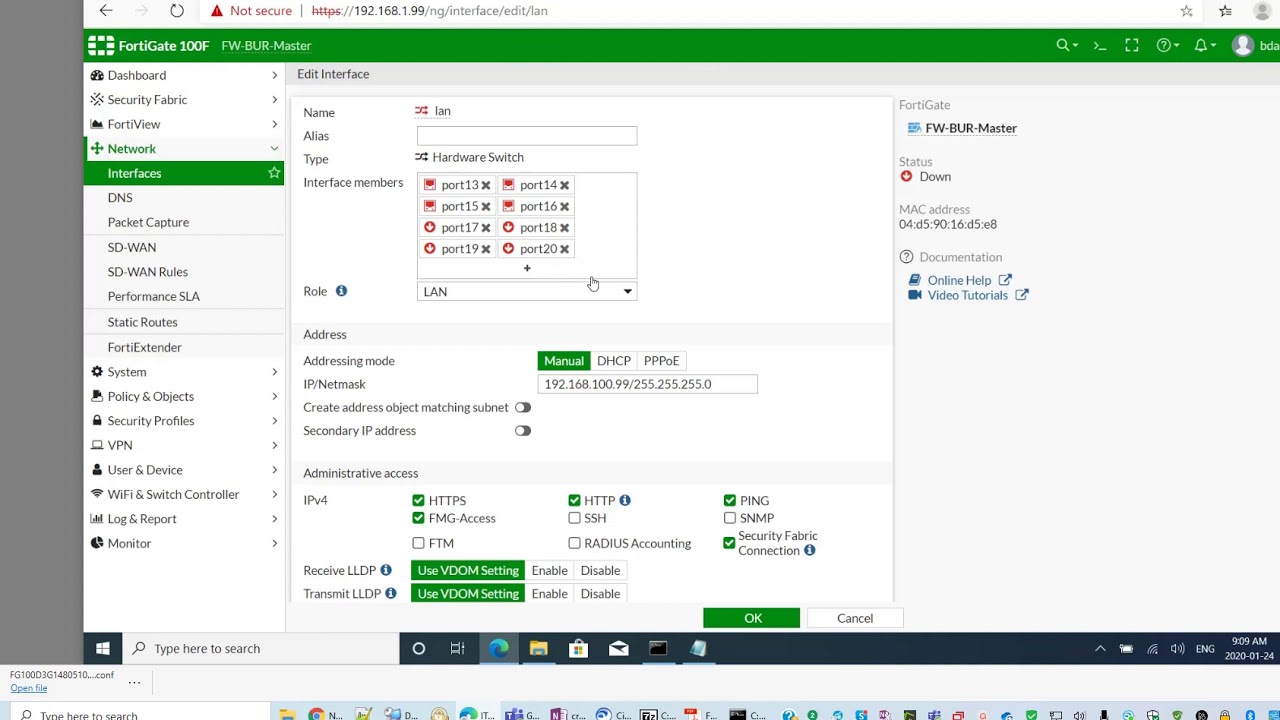Select DHCP addressing mode

(x=614, y=361)
